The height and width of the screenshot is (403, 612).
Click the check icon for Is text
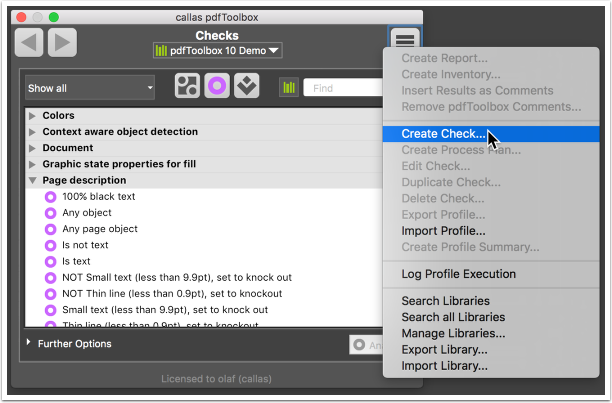[x=50, y=262]
